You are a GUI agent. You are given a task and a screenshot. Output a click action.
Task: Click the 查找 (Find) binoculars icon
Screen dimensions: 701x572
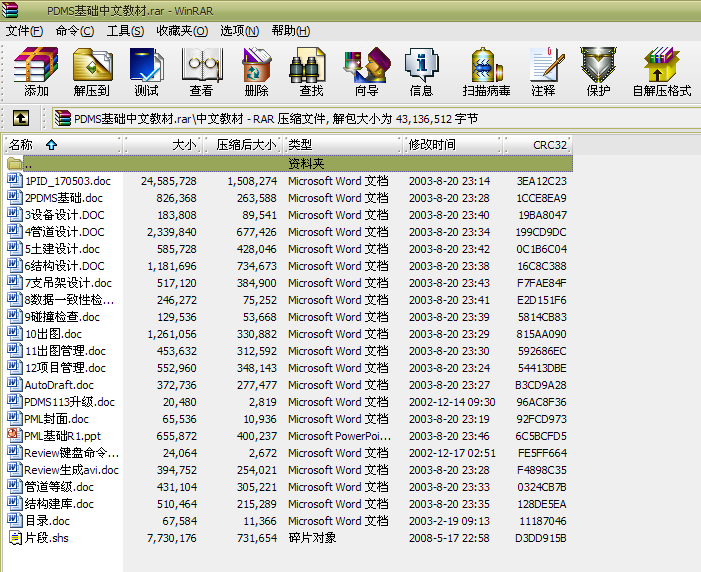point(308,65)
